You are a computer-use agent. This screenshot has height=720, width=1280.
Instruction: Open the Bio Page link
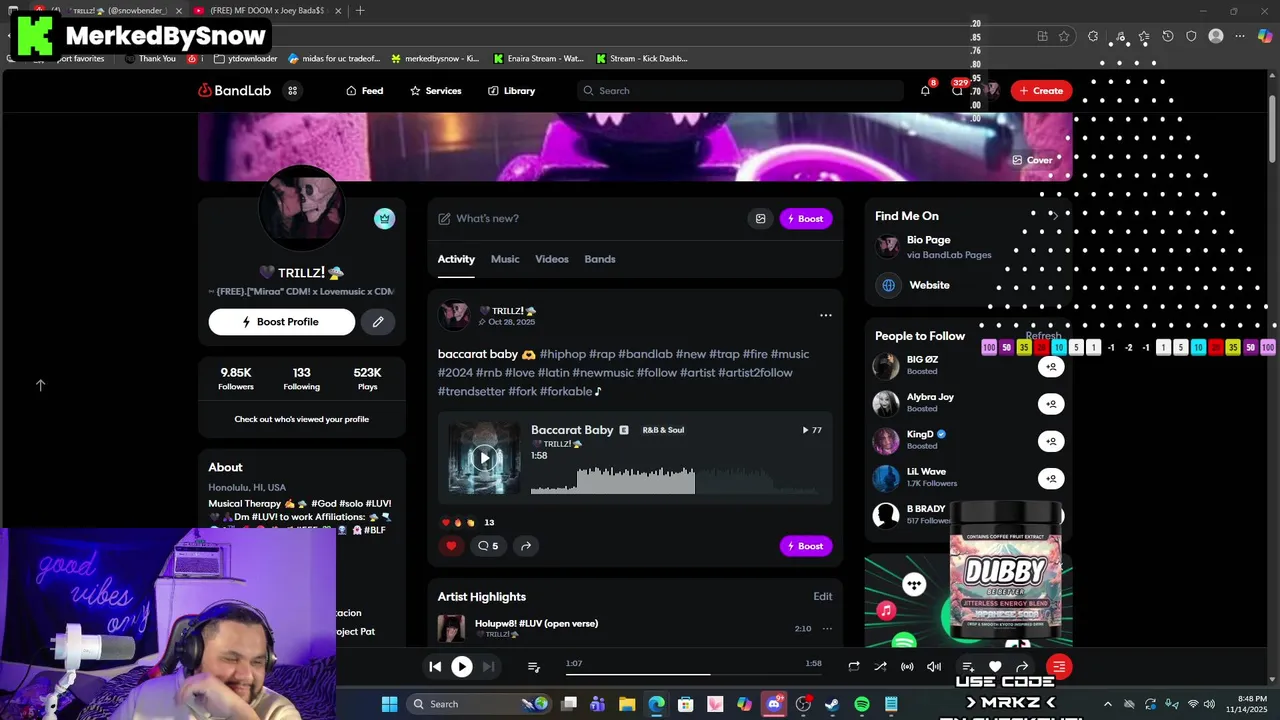(x=928, y=240)
